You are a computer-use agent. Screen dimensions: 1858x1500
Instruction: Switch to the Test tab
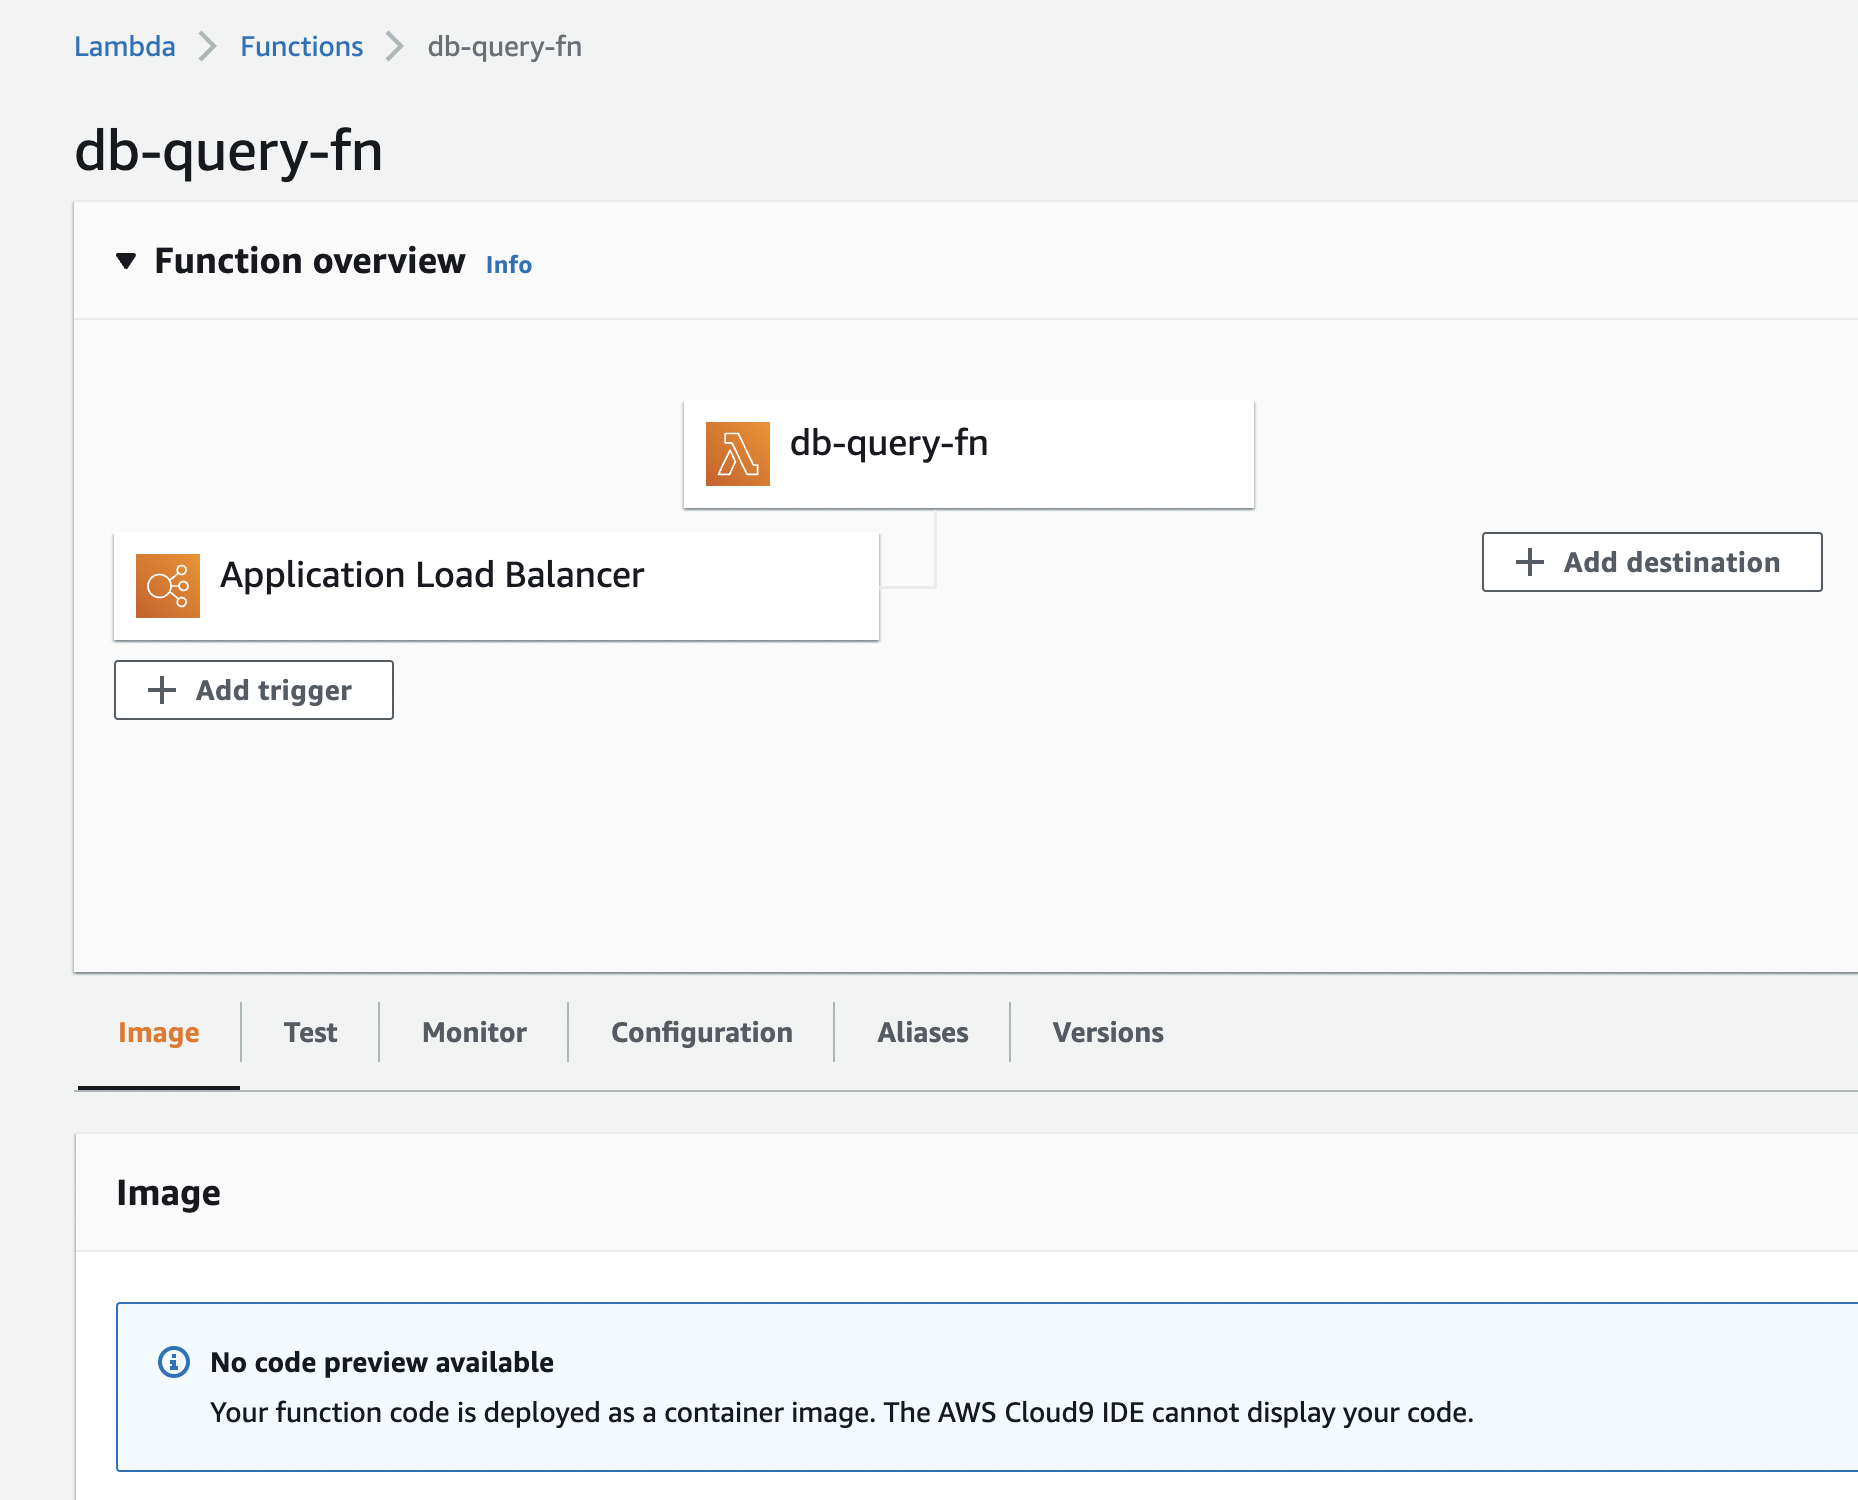(x=310, y=1032)
